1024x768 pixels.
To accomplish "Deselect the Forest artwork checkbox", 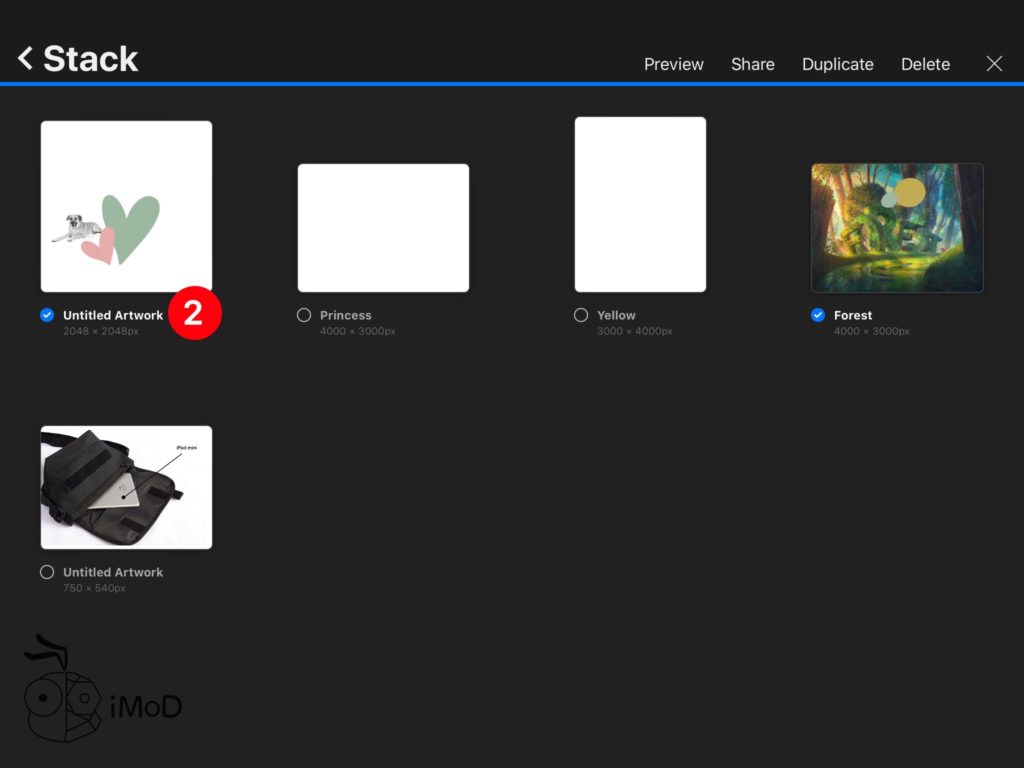I will coord(818,315).
